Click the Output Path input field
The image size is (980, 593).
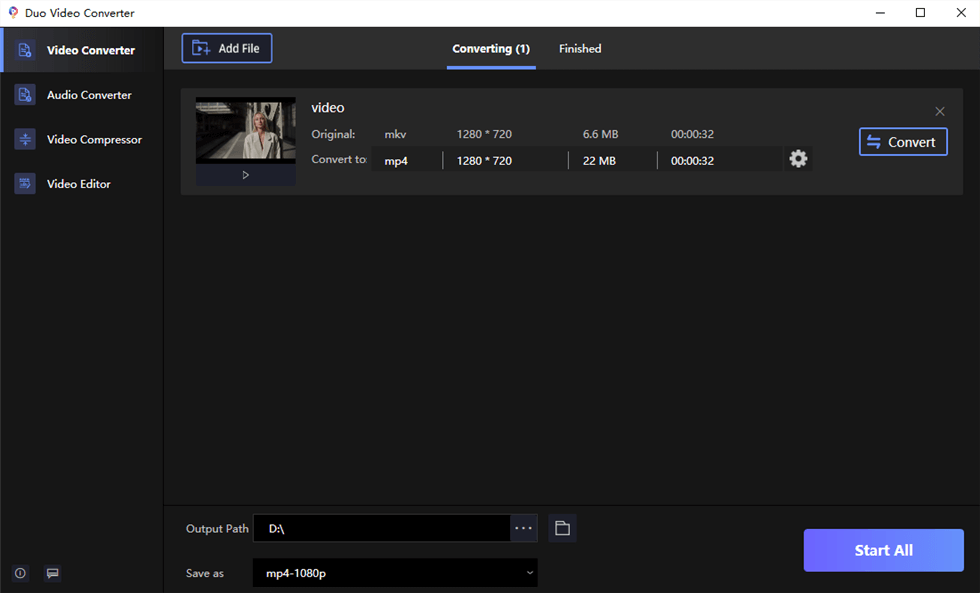[382, 529]
